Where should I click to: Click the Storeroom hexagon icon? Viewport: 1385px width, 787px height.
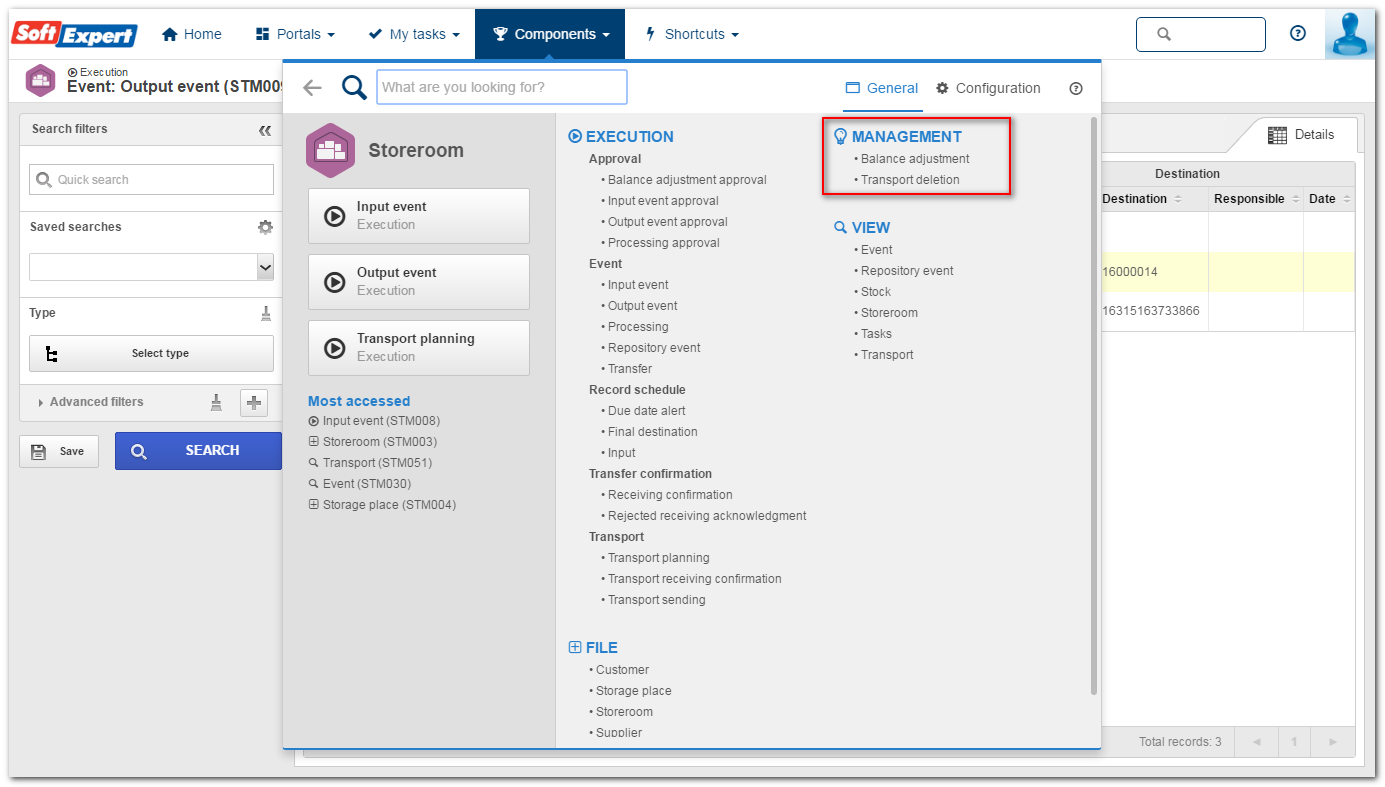click(330, 150)
